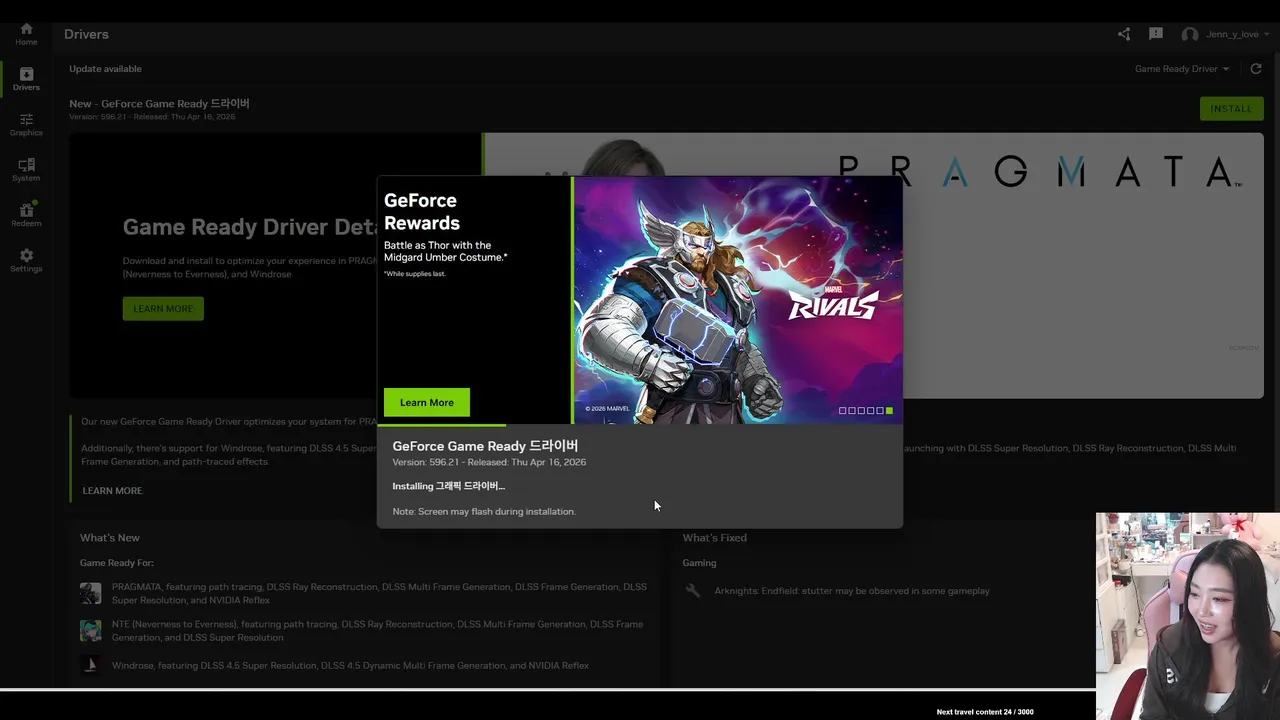Viewport: 1280px width, 720px height.
Task: Click the green INSTALL button
Action: [1231, 109]
